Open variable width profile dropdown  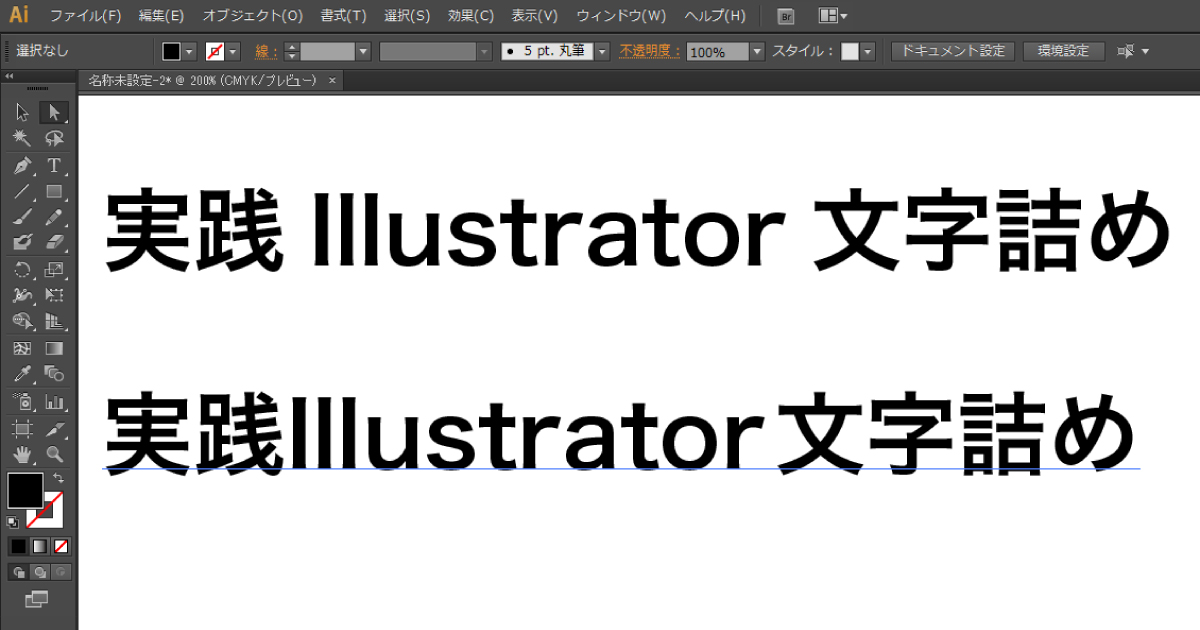click(485, 51)
